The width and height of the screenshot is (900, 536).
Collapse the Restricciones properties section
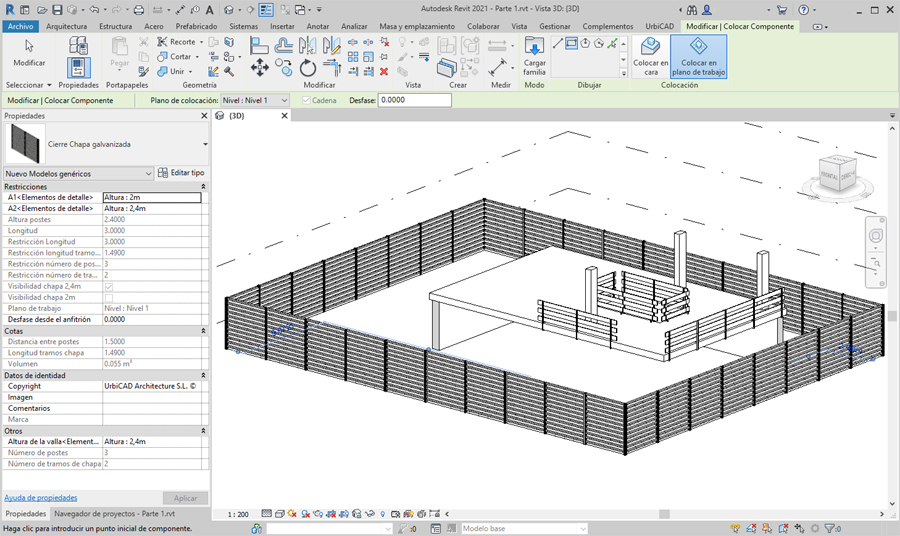tap(204, 187)
